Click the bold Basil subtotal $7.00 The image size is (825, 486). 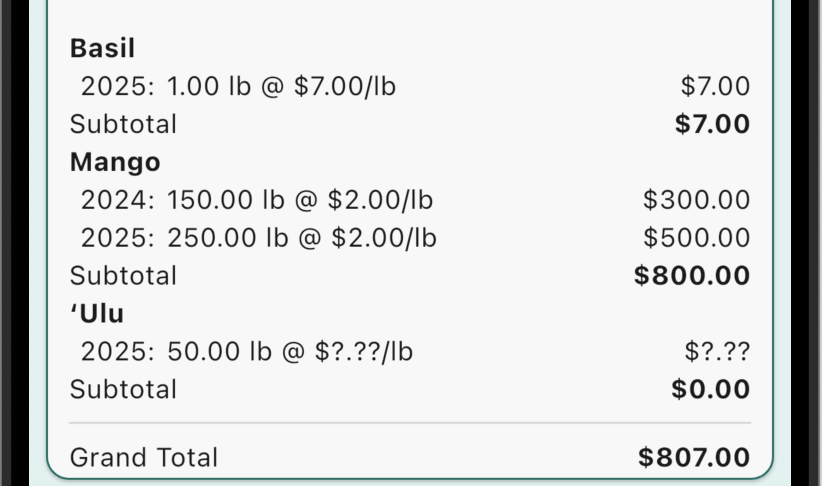coord(712,125)
